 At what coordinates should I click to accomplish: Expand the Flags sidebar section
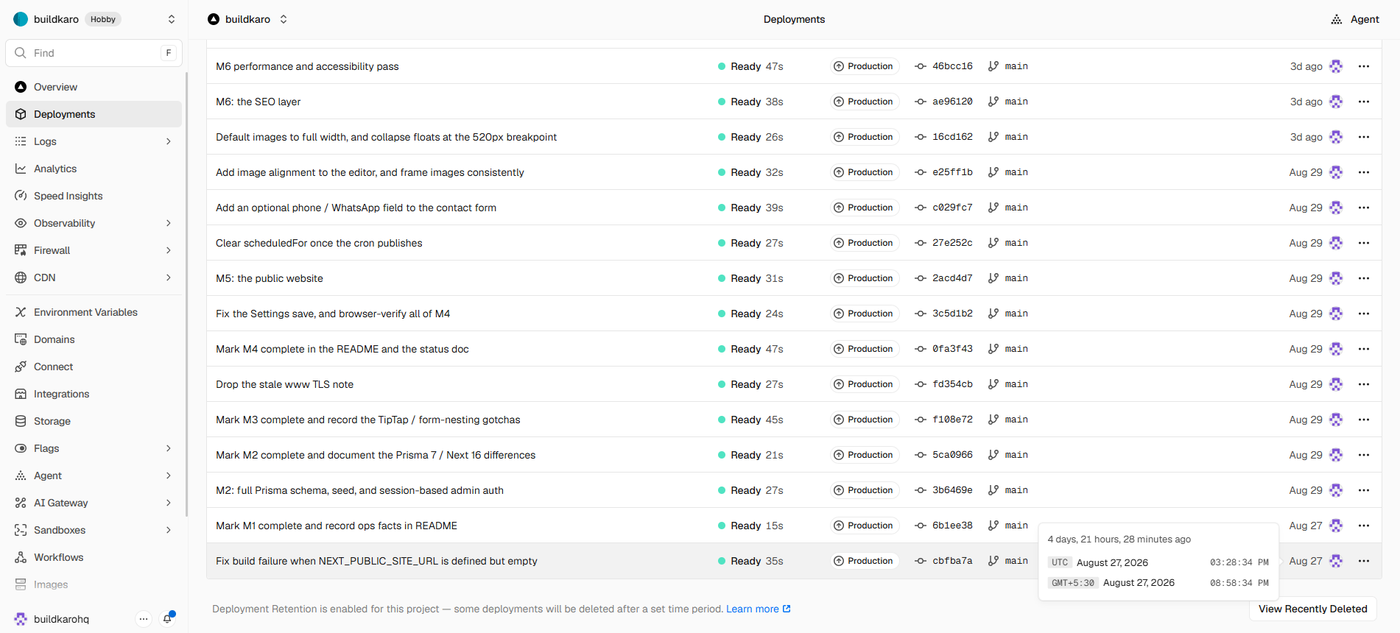168,448
